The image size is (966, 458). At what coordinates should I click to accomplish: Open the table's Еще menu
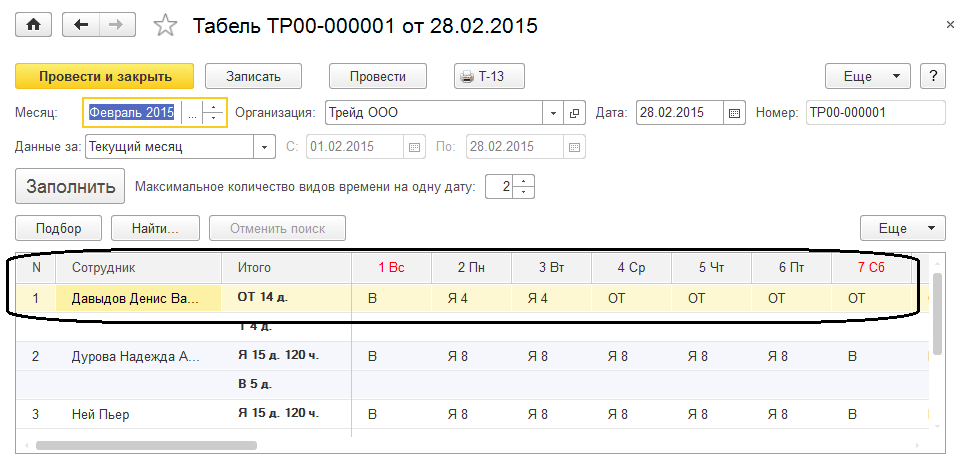(902, 228)
